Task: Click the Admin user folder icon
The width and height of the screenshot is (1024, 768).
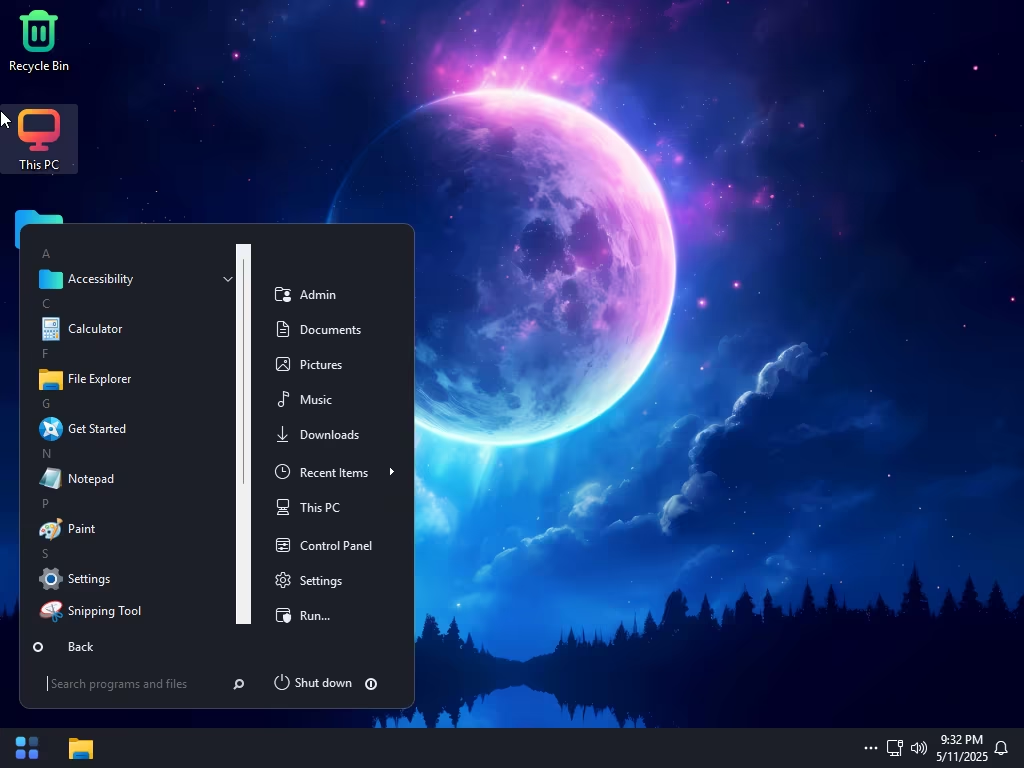Action: click(283, 295)
